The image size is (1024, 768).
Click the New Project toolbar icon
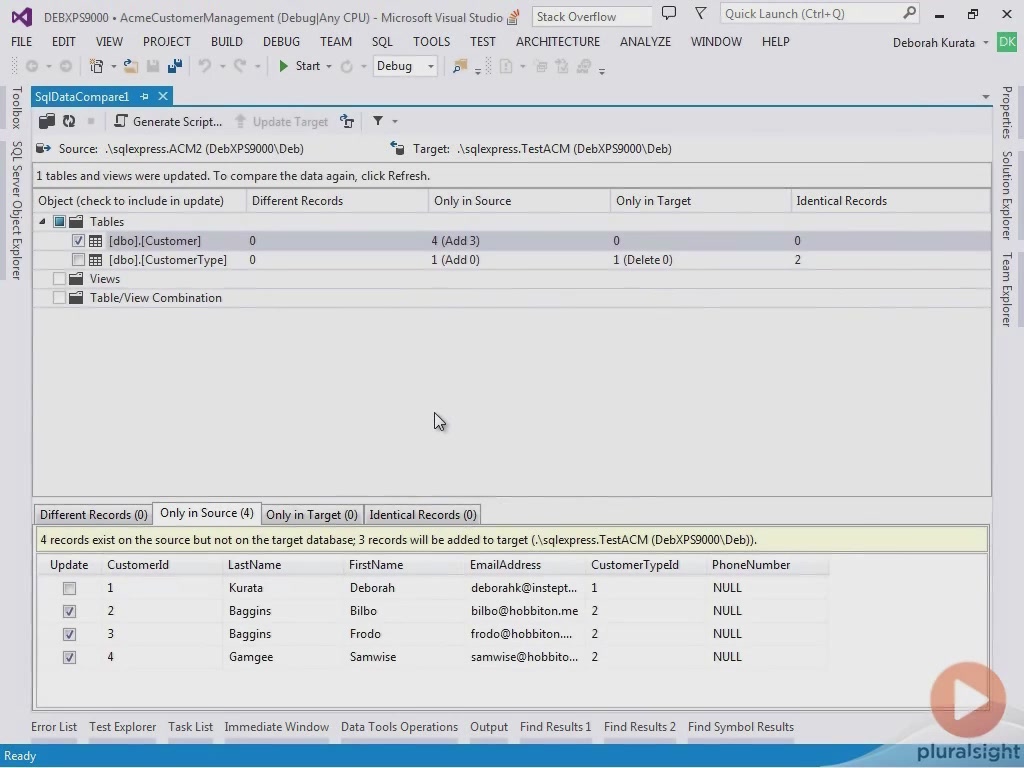coord(97,66)
